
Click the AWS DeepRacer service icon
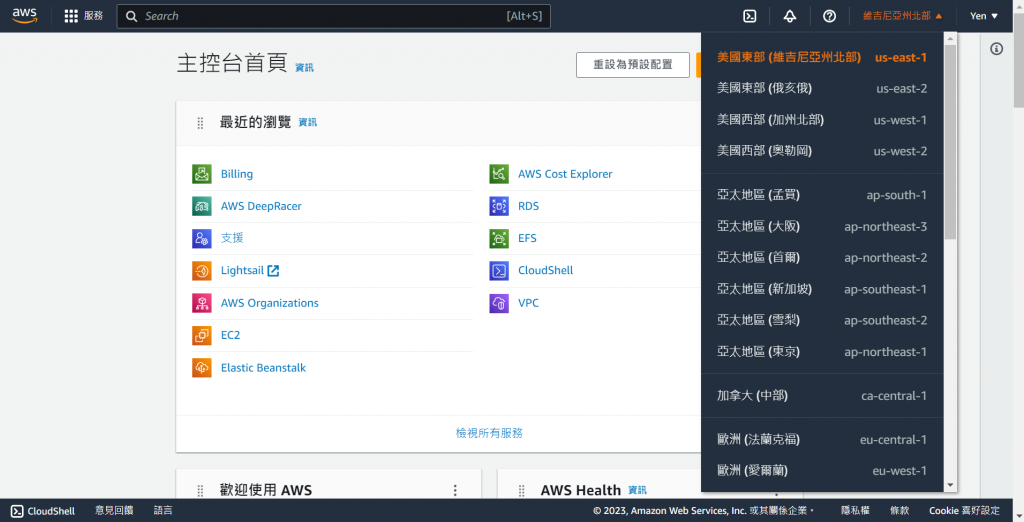(x=202, y=206)
